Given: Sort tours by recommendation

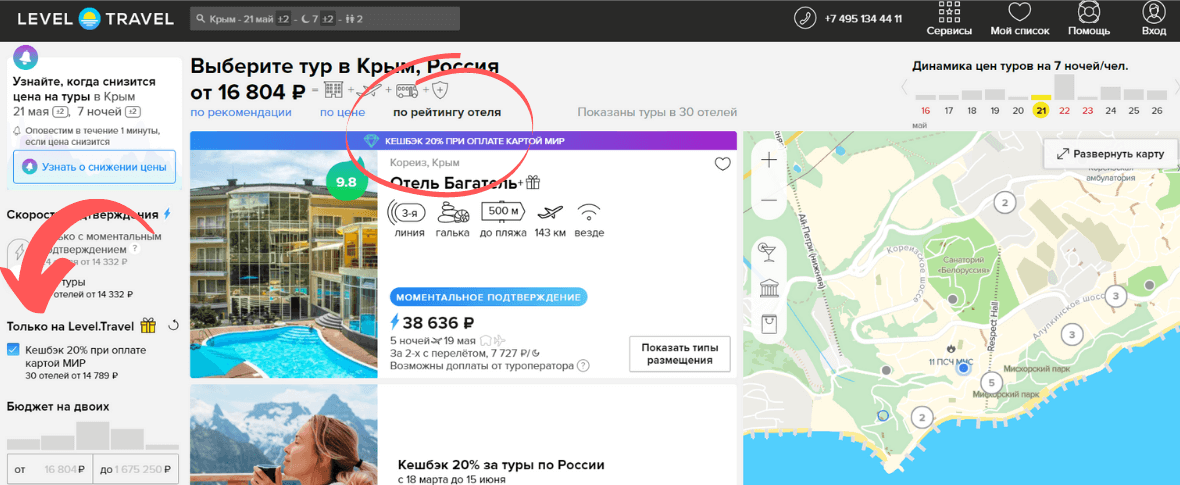Looking at the screenshot, I should 240,113.
